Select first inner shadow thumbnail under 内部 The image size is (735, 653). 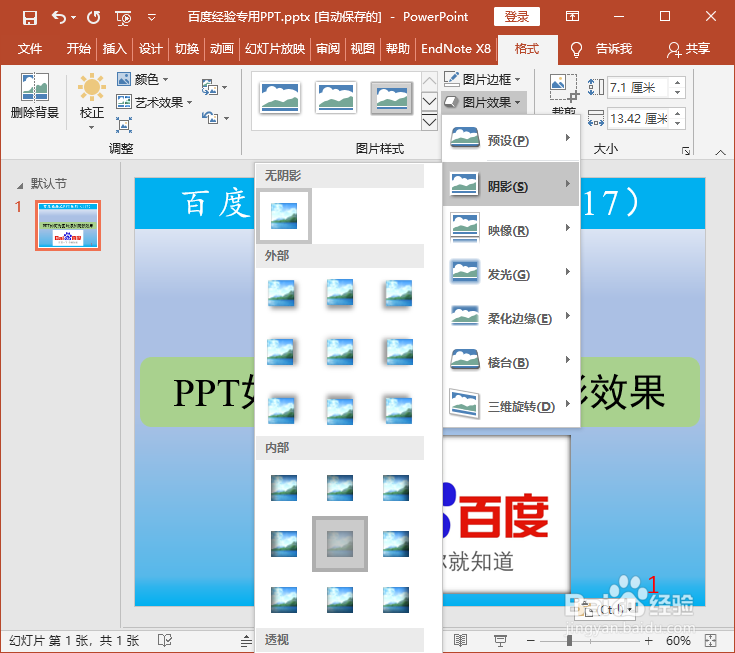[284, 488]
